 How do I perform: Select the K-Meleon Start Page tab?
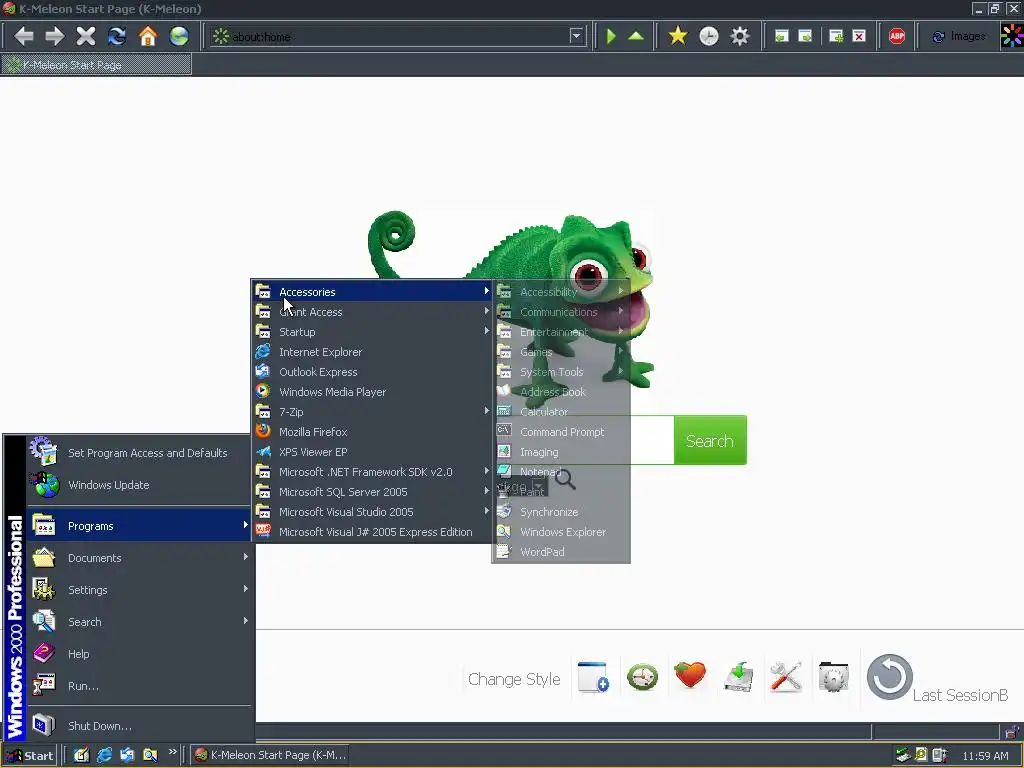(x=97, y=65)
